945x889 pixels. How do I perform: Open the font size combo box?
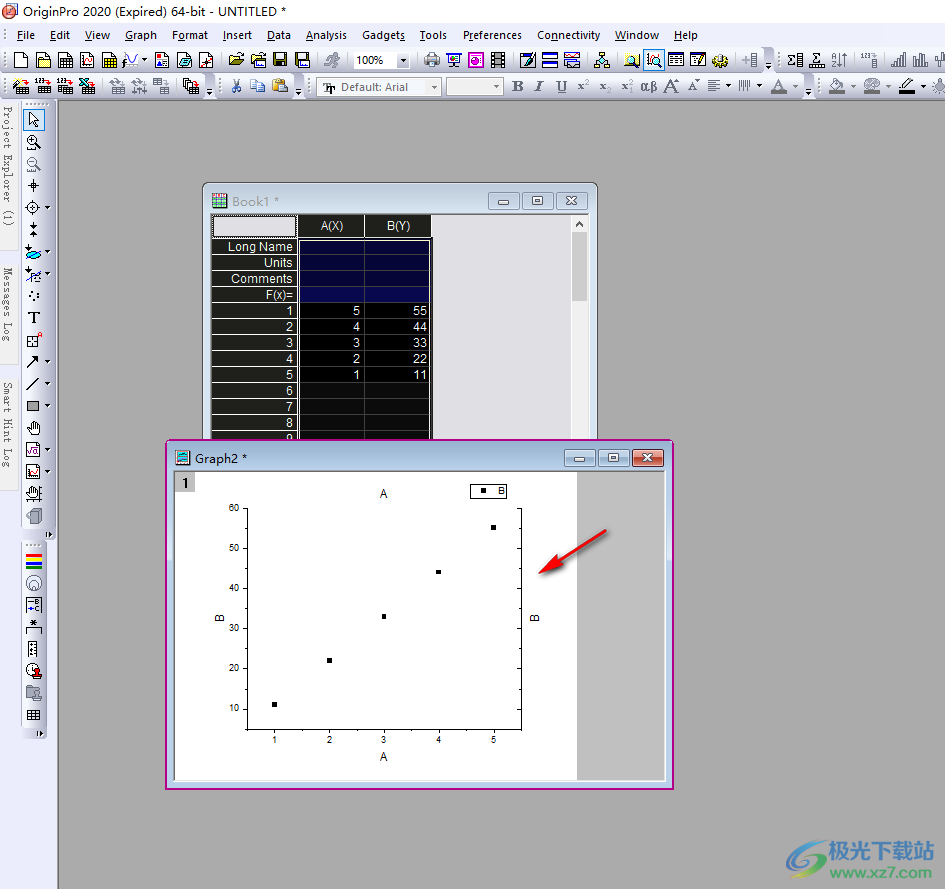(x=474, y=87)
